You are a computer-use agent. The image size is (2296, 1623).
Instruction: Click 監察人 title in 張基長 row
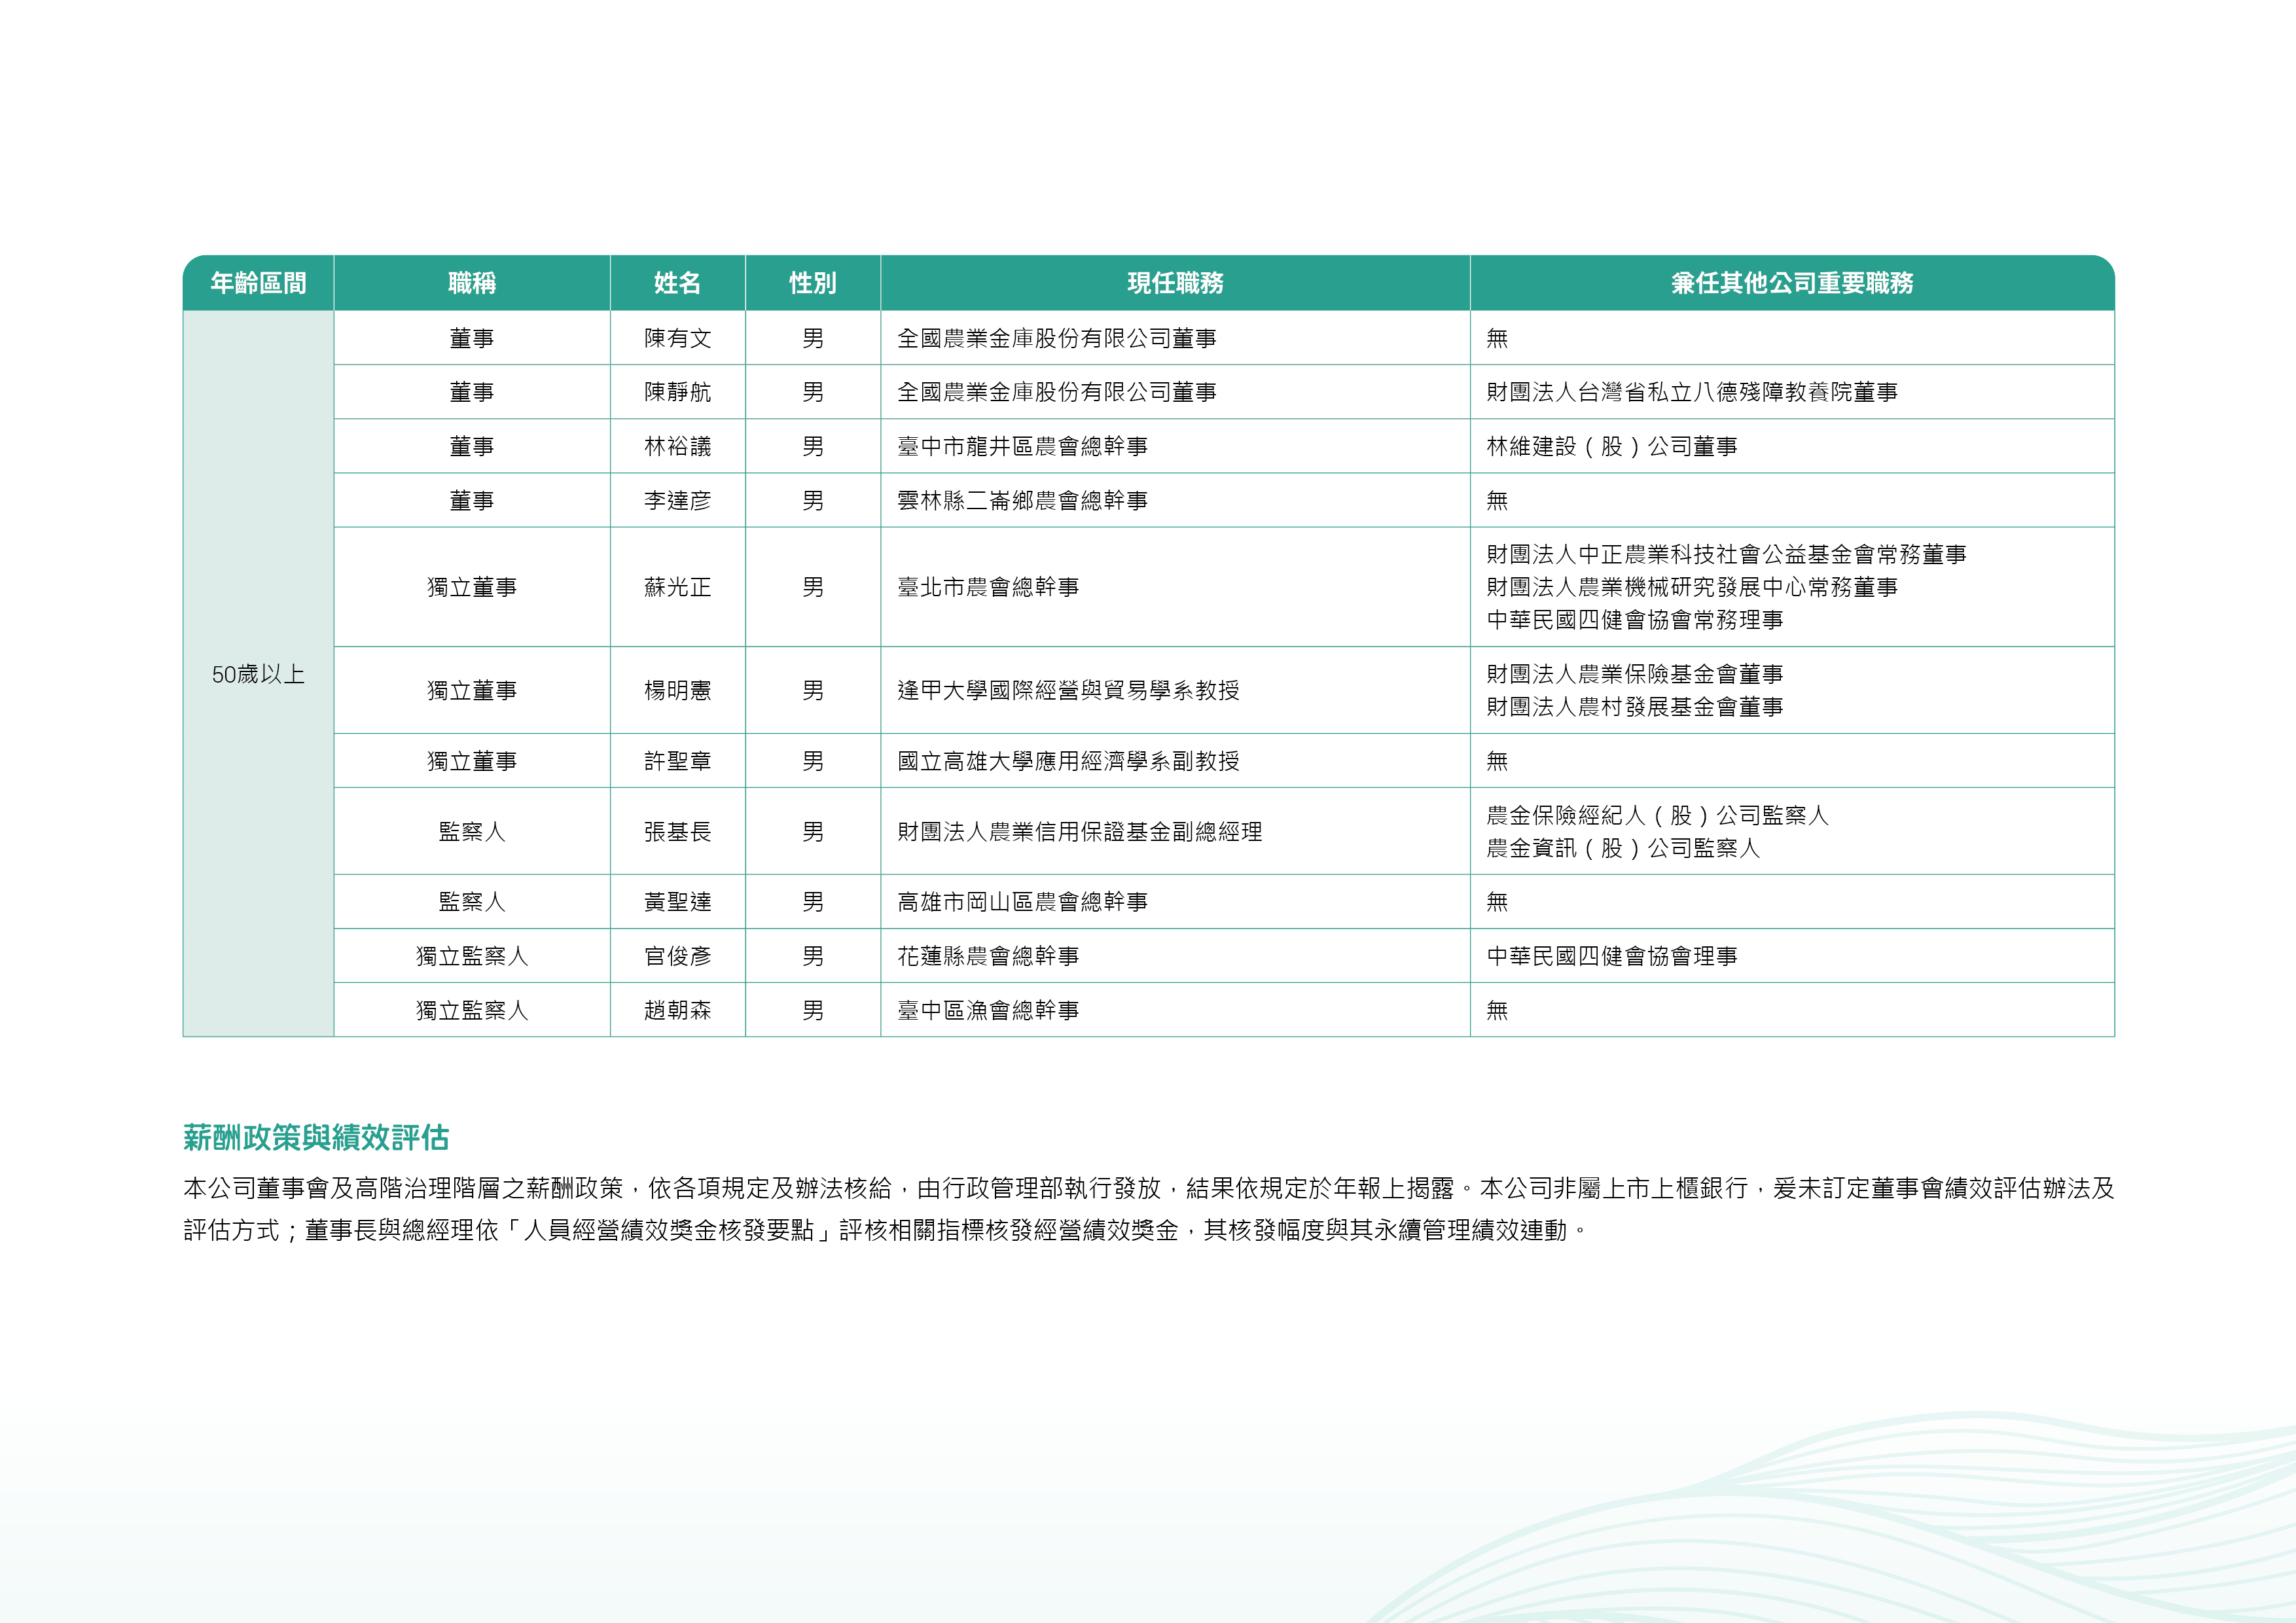(x=472, y=831)
